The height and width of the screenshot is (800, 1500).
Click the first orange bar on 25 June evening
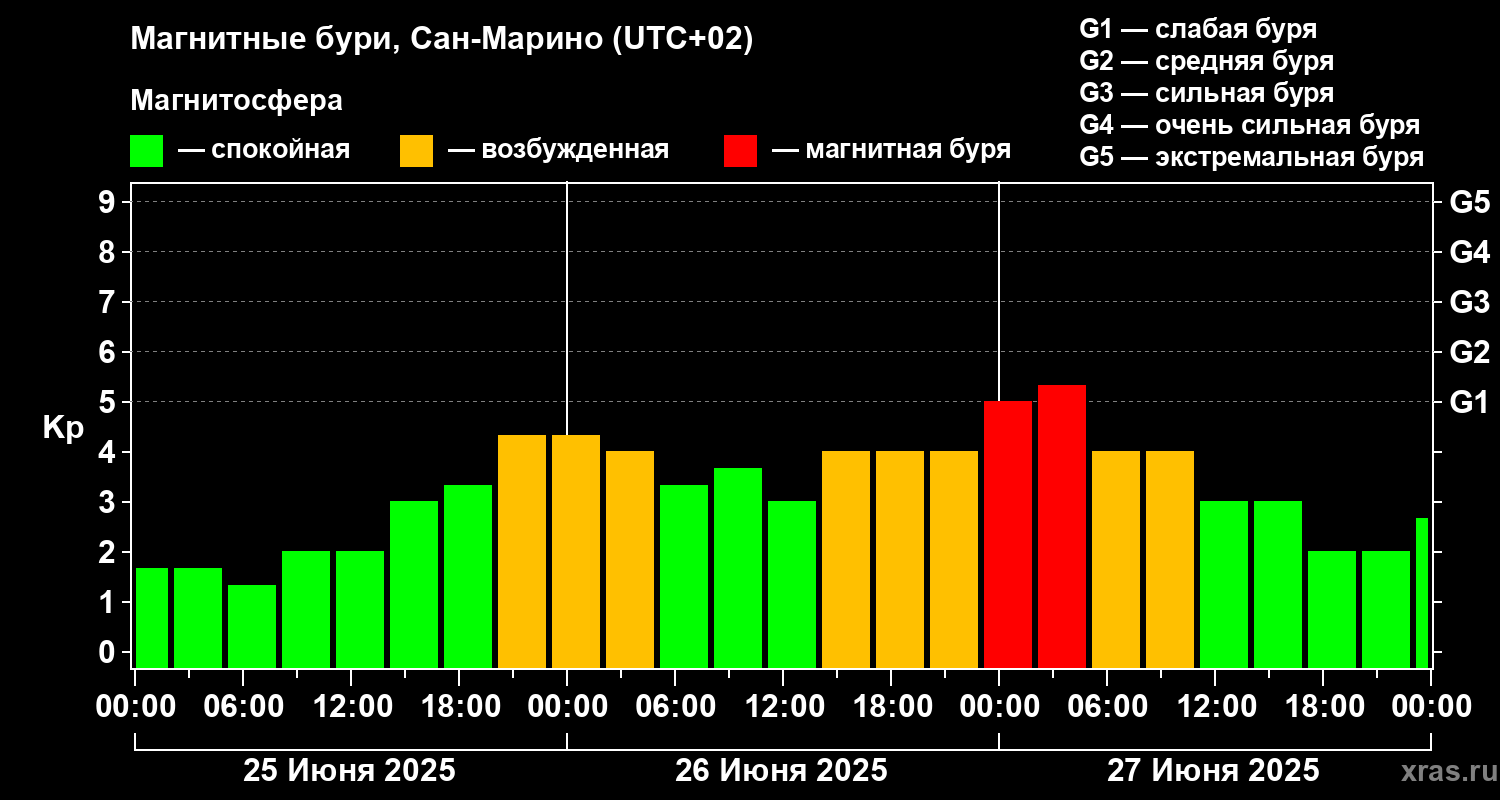pyautogui.click(x=522, y=551)
